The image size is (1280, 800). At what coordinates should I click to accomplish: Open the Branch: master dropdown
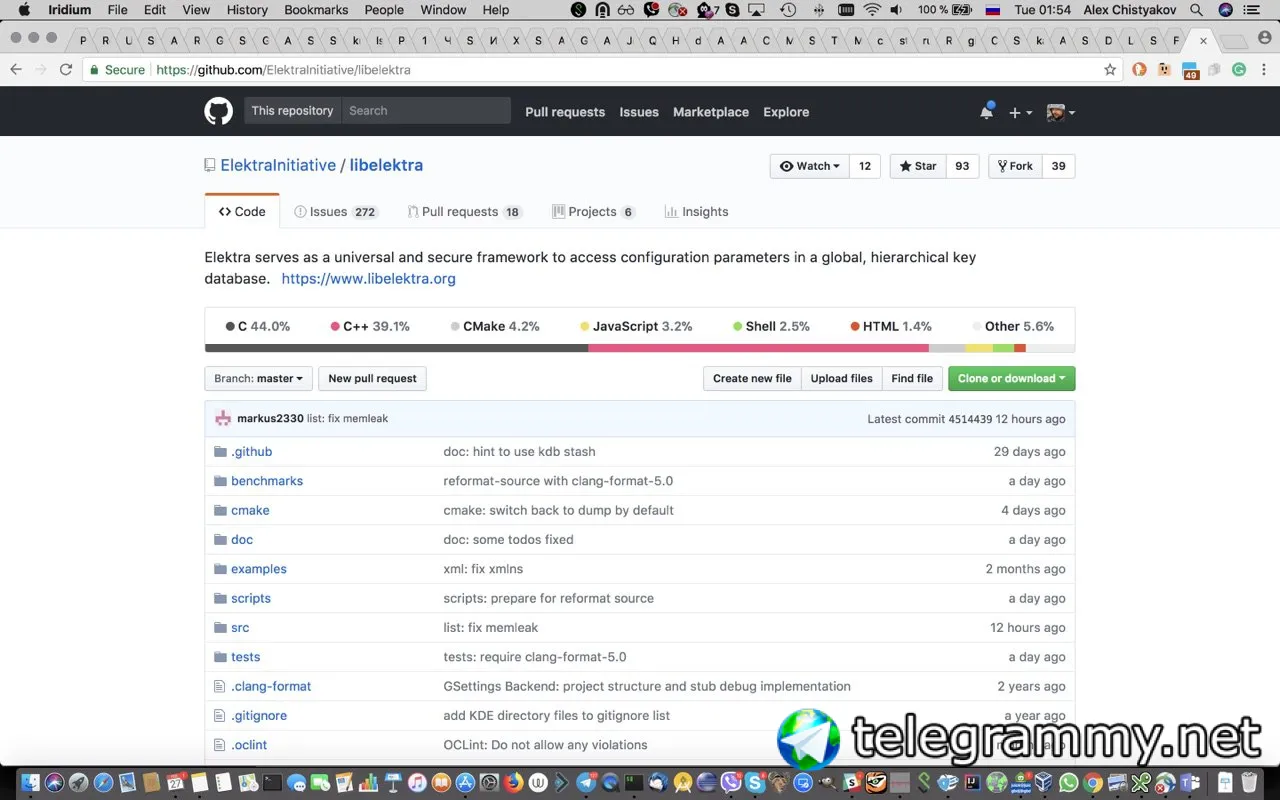tap(258, 379)
